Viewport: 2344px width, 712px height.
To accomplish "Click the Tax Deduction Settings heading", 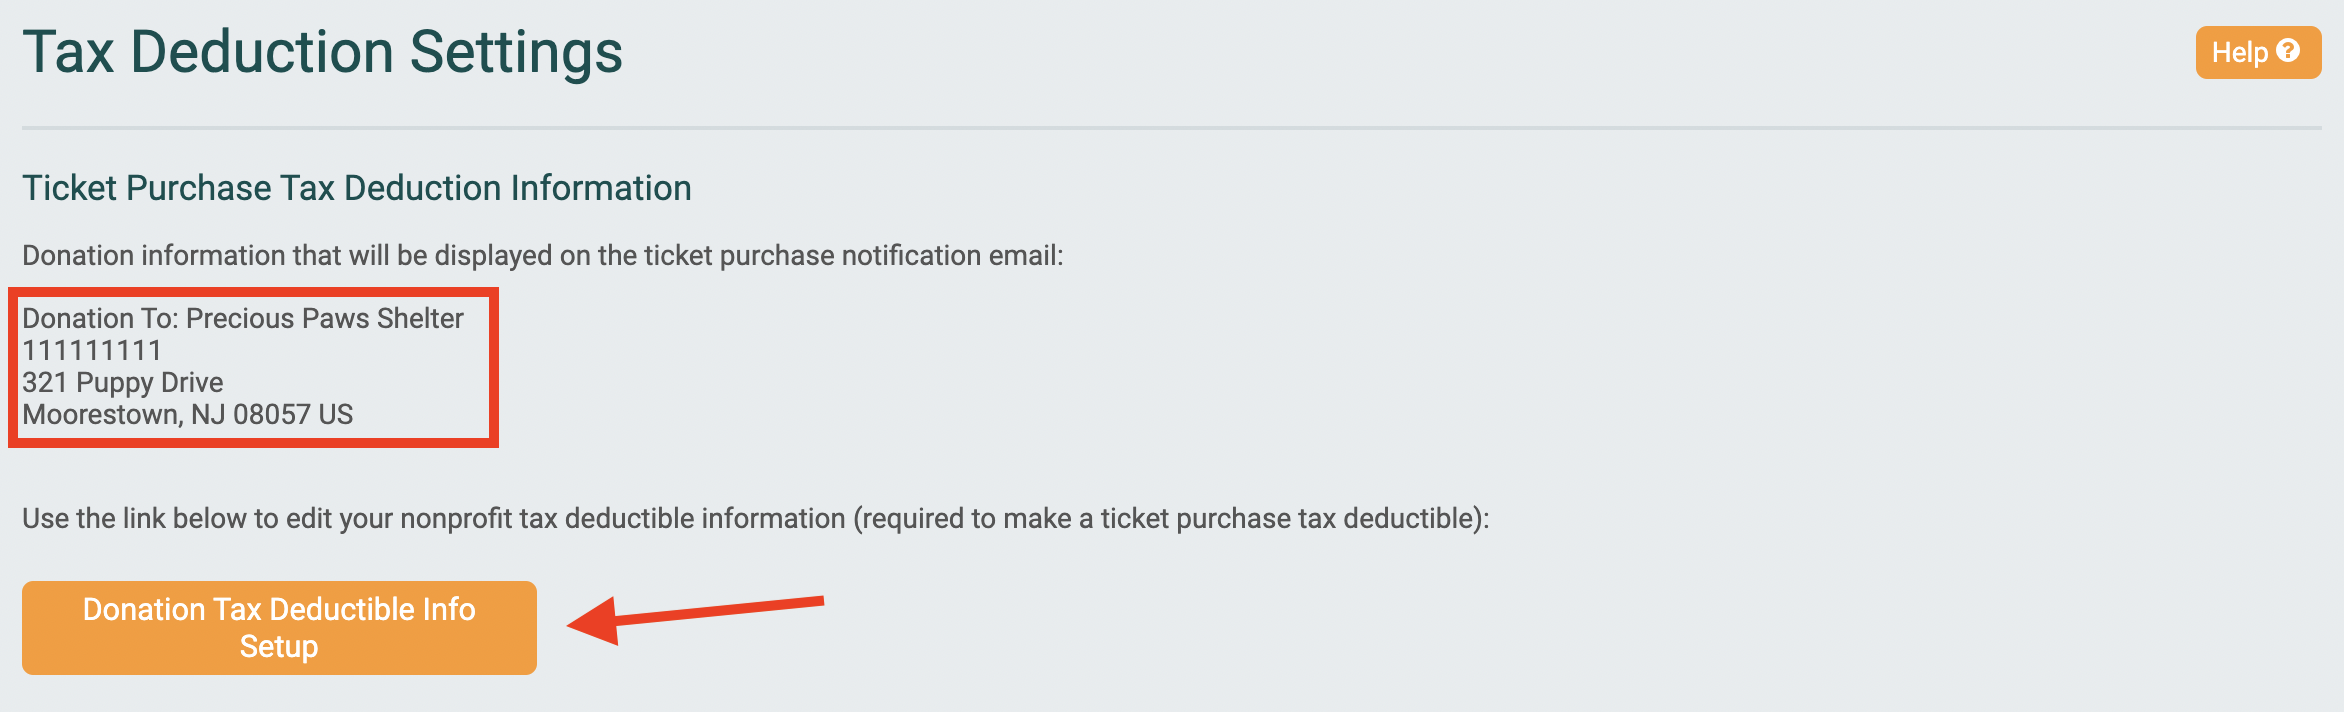I will (x=325, y=54).
